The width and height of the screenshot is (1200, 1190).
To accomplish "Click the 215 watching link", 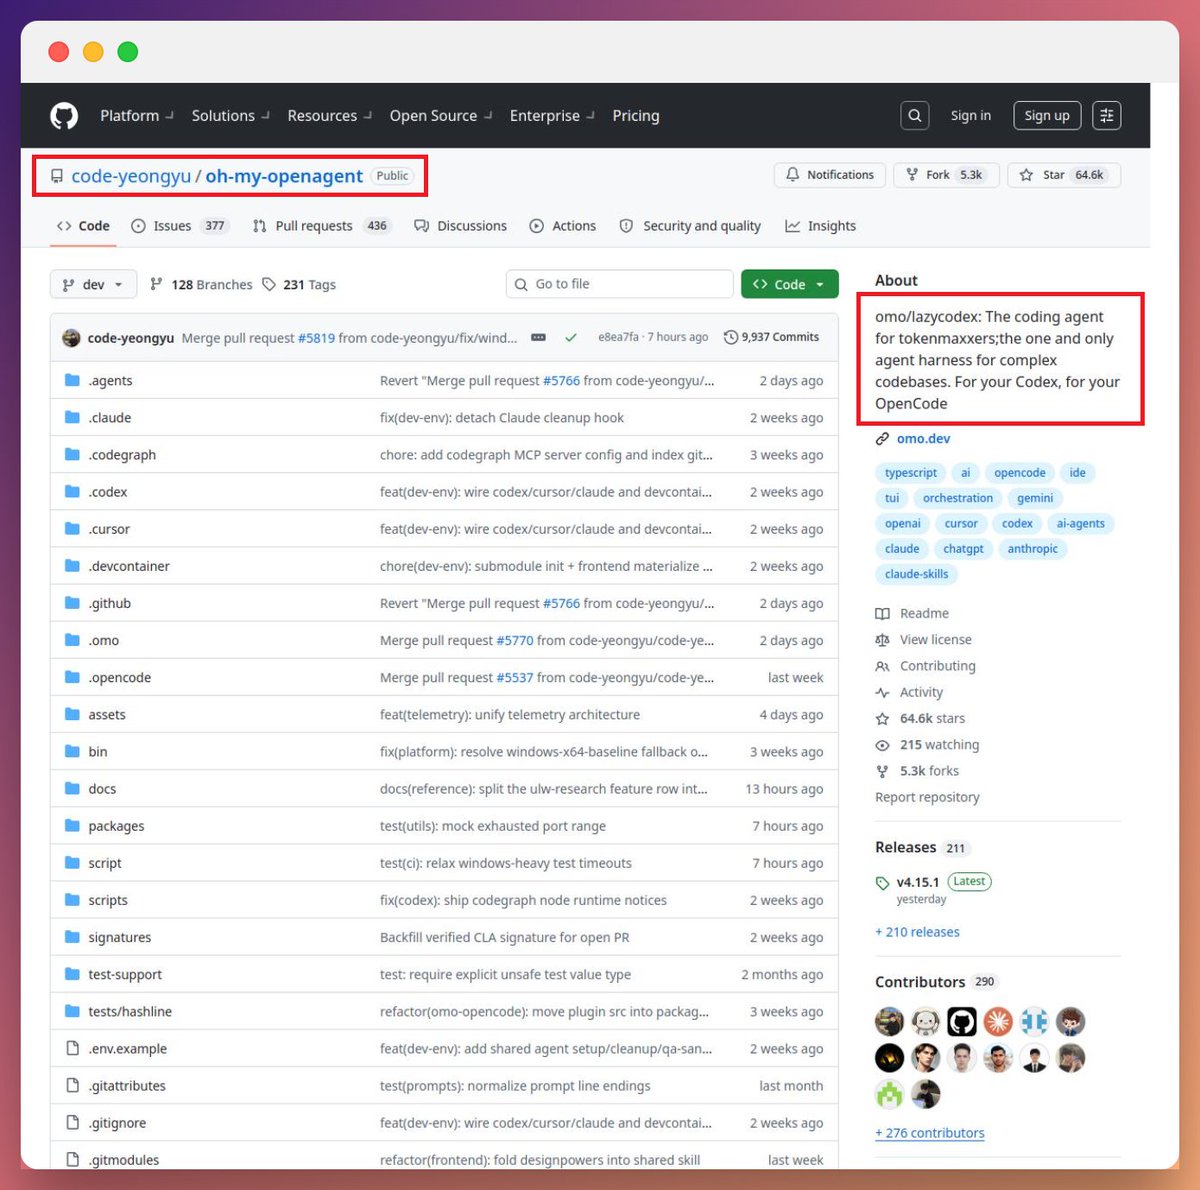I will [x=927, y=745].
